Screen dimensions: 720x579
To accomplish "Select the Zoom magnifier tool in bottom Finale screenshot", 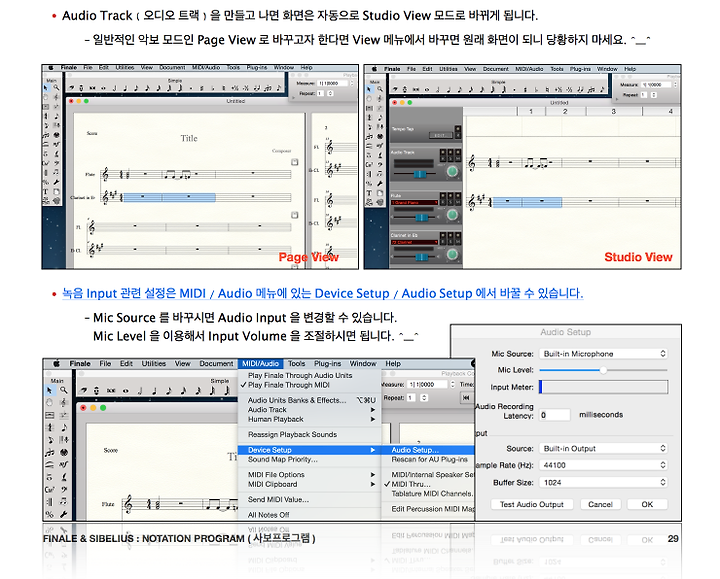I will coord(64,390).
